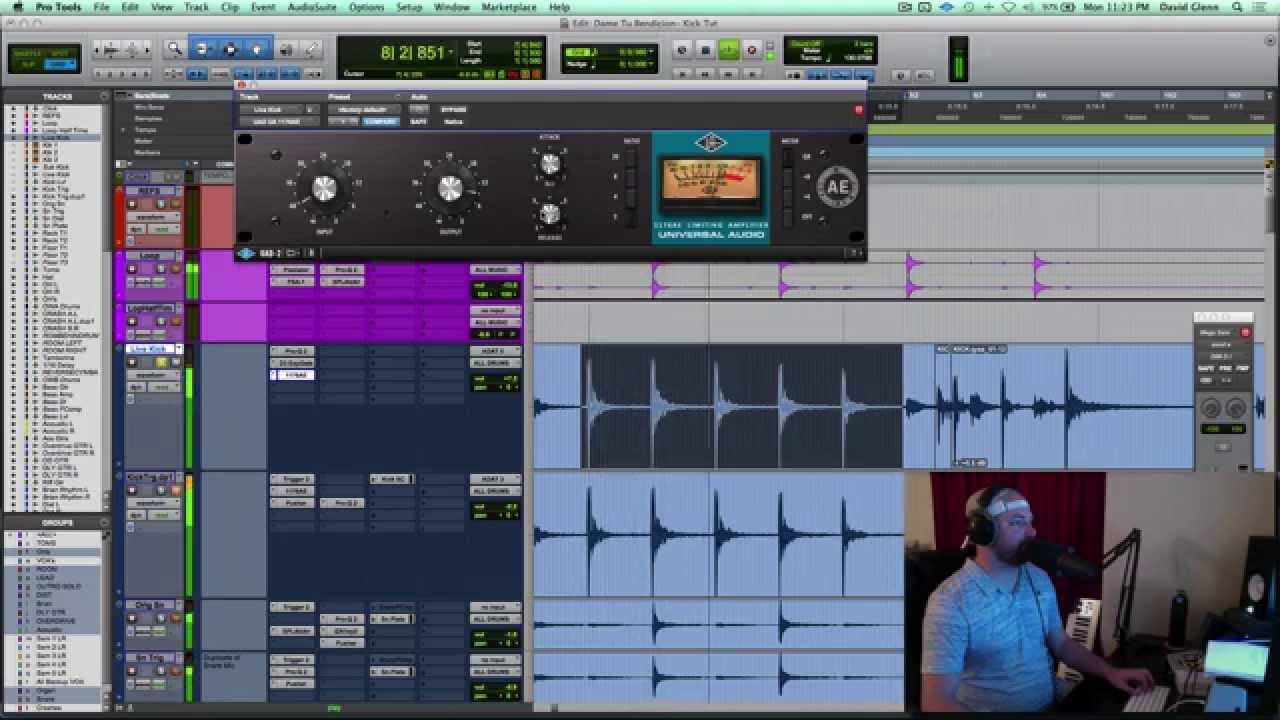Viewport: 1280px width, 720px height.
Task: Open Kick SC send on Kick Trig
Action: tap(392, 479)
